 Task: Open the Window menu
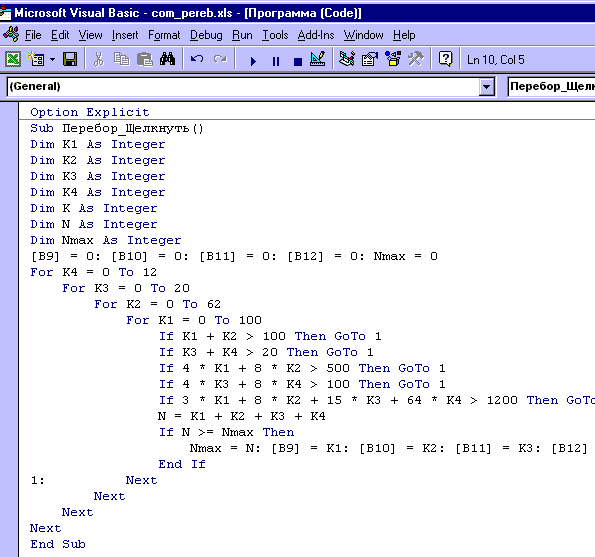pyautogui.click(x=364, y=35)
